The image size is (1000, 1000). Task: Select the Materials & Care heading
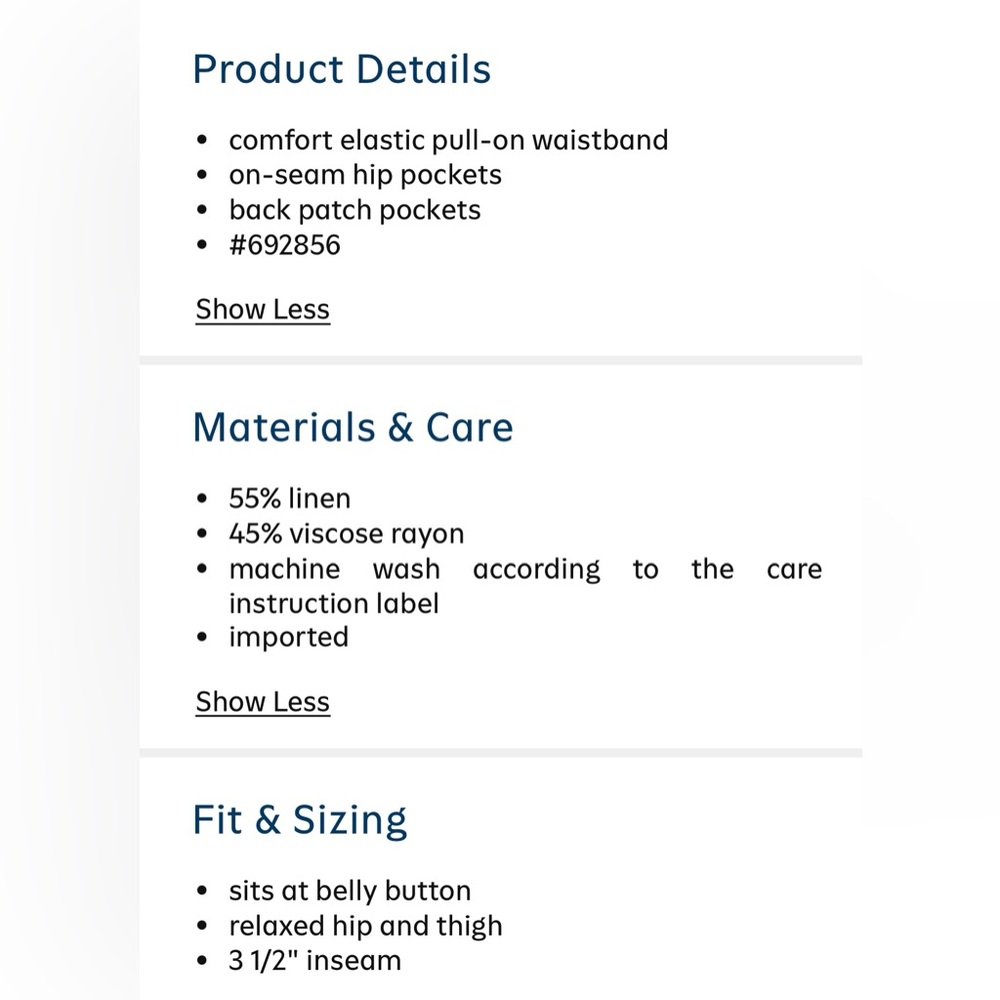pos(353,427)
